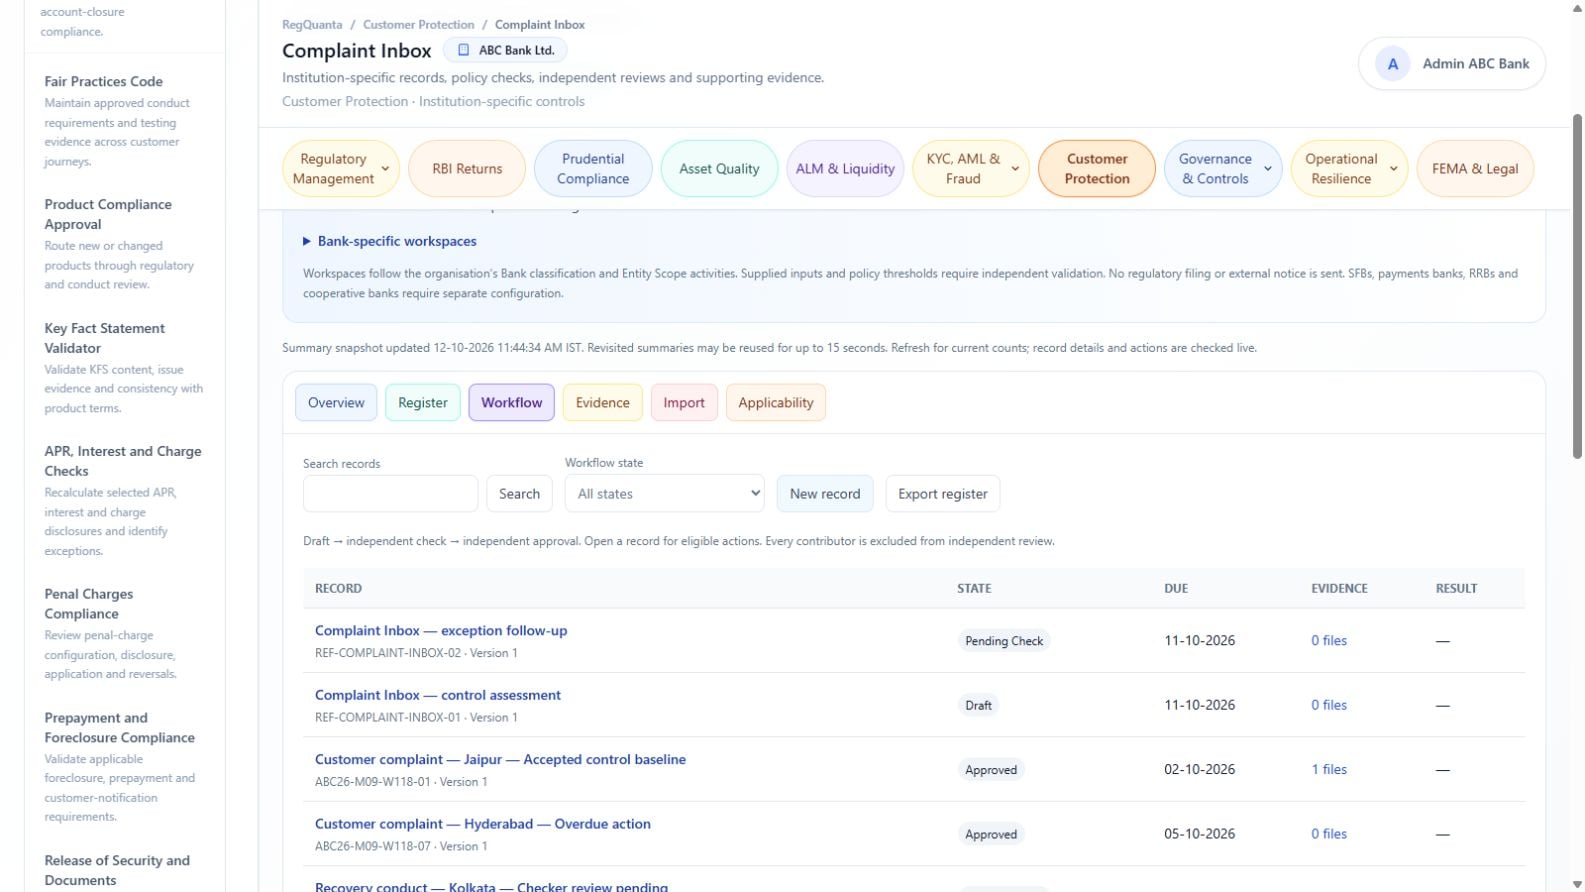Expand the Operational Resilience chevron

coord(1393,169)
